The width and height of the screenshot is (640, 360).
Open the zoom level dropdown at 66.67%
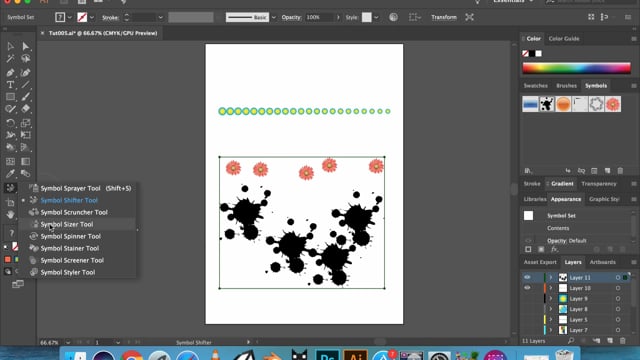68,342
